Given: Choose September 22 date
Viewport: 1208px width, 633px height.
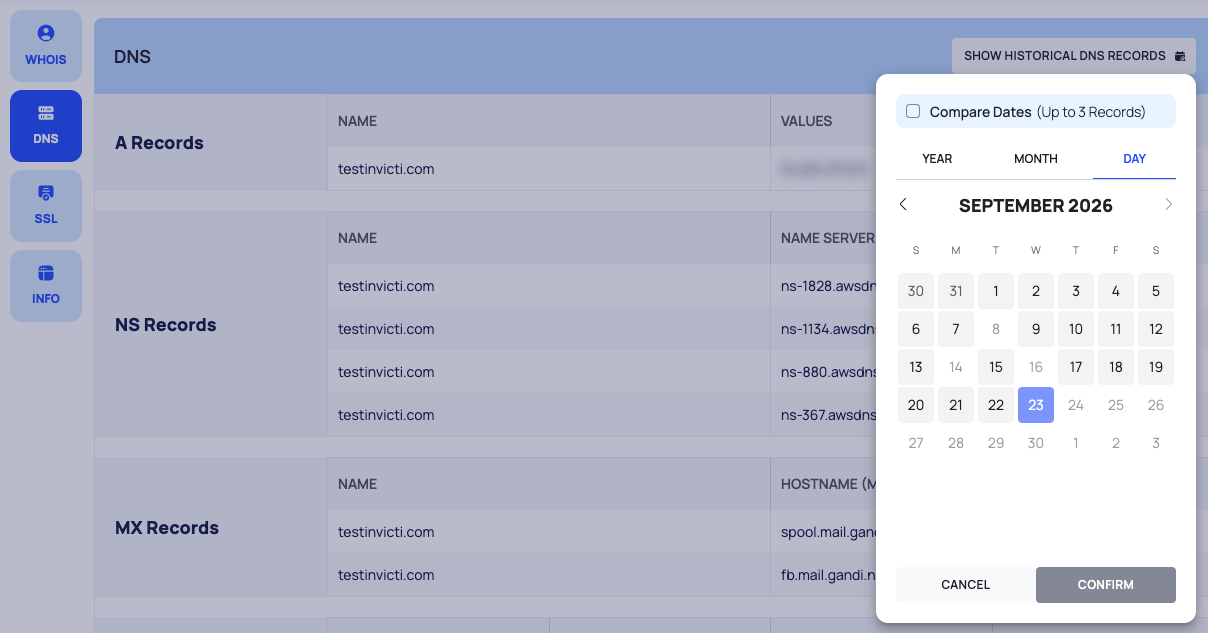Looking at the screenshot, I should coord(996,405).
